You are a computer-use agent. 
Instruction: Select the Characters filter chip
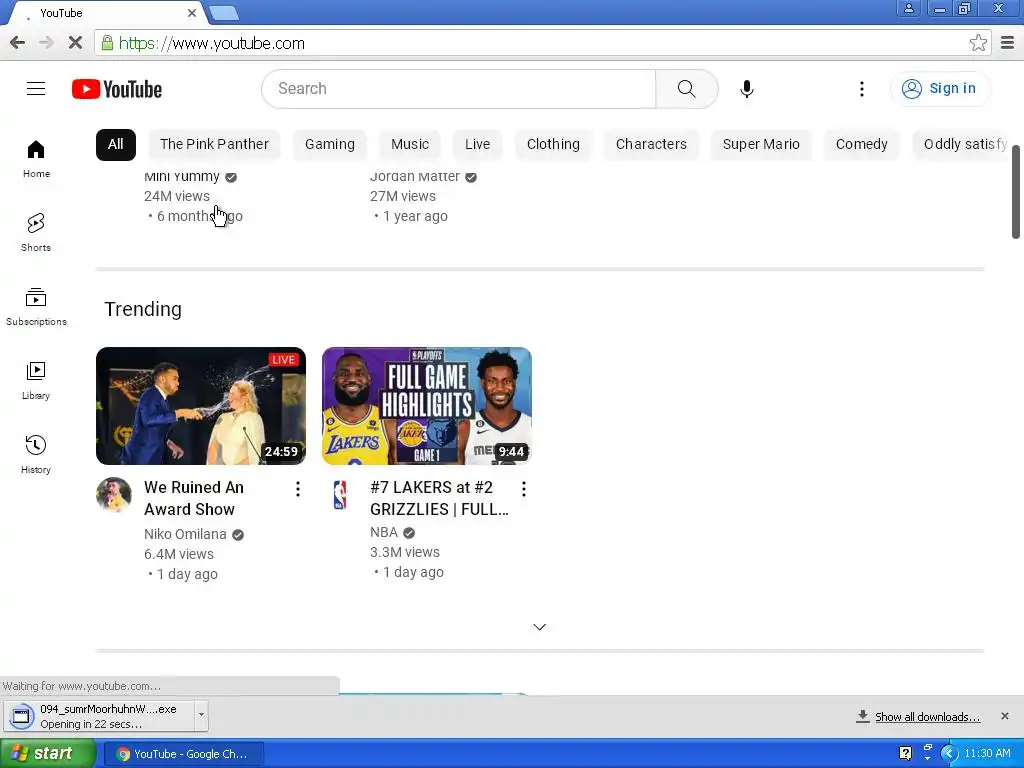[651, 144]
